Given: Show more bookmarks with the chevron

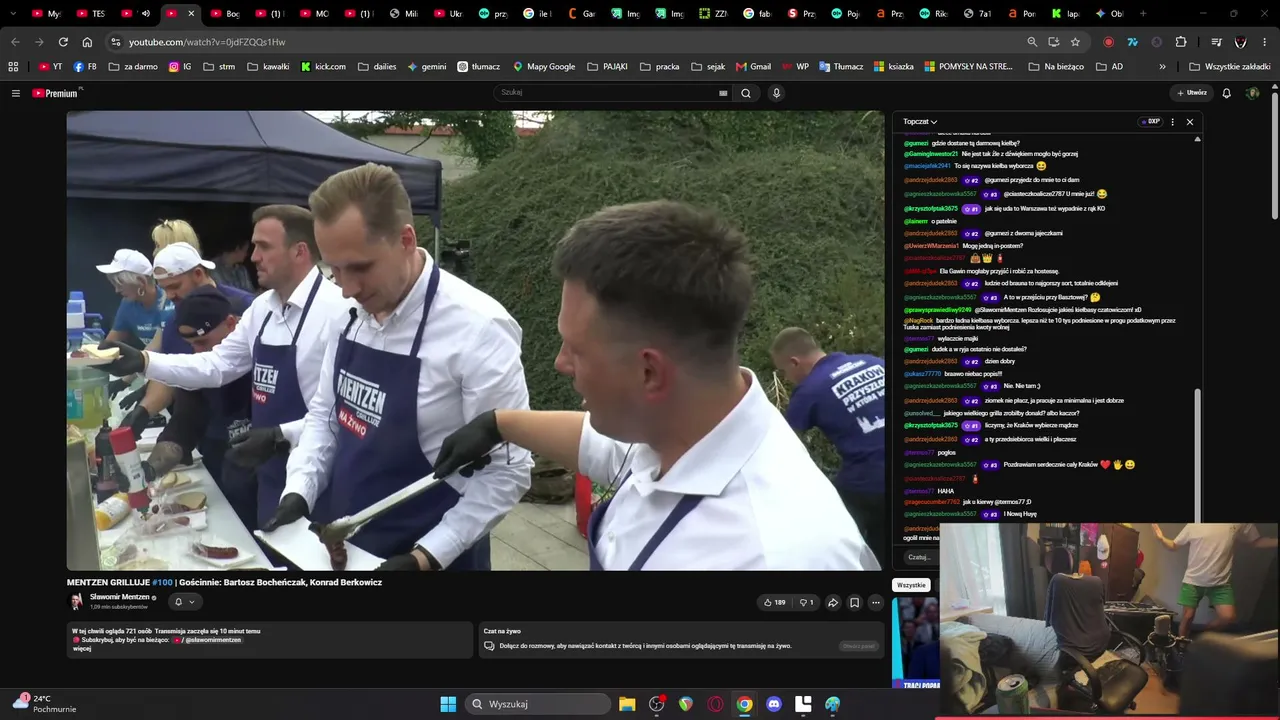Looking at the screenshot, I should 1162,67.
